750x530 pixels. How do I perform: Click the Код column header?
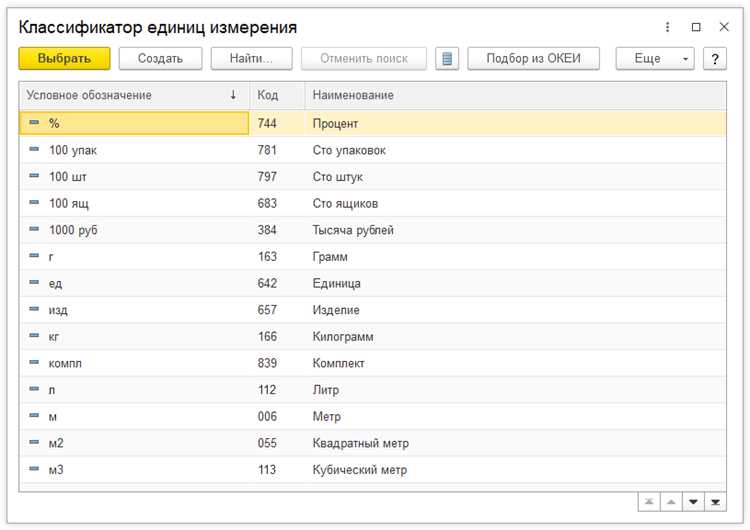point(277,95)
